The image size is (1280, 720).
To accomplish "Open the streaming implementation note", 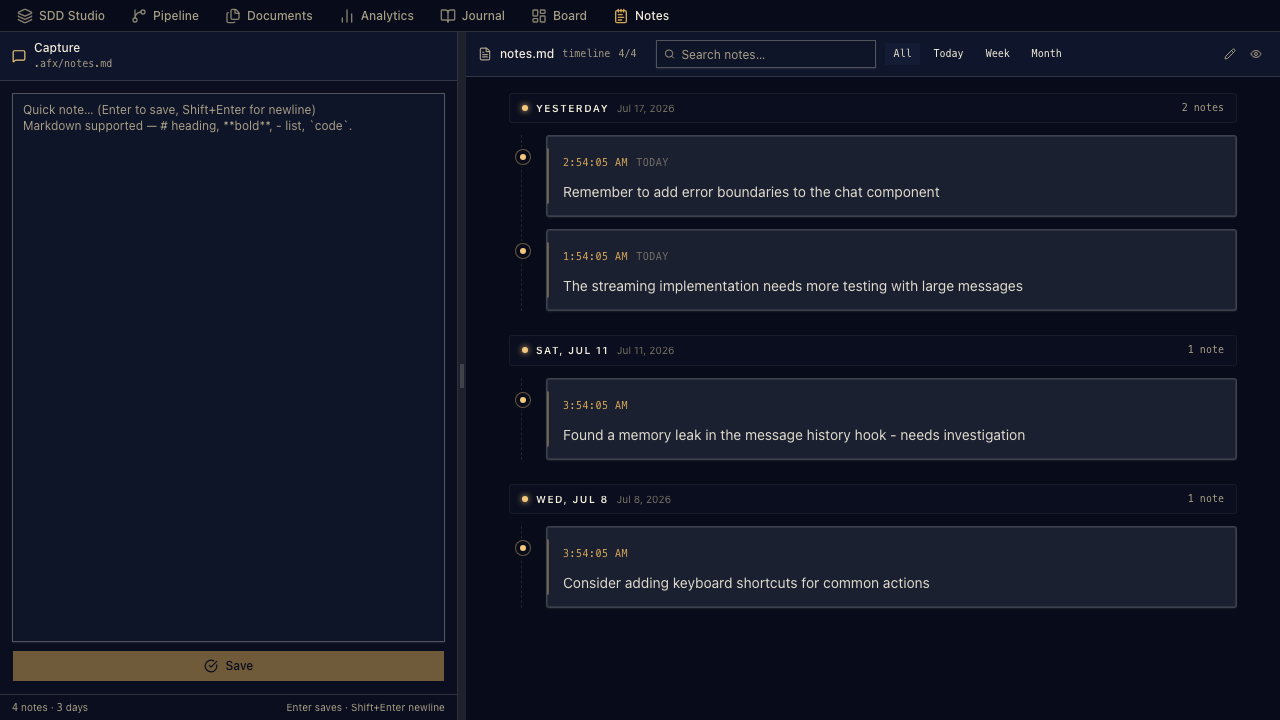I will 891,270.
